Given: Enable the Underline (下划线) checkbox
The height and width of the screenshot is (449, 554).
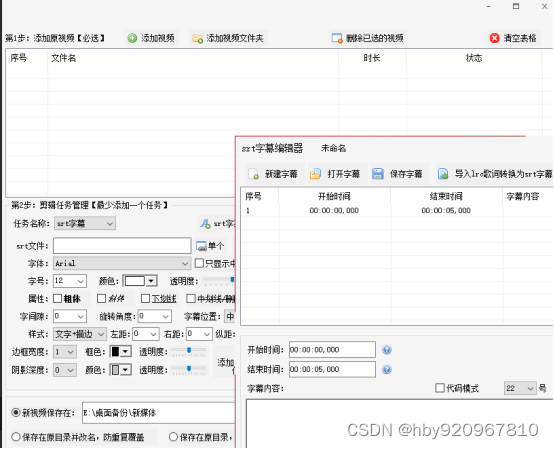Looking at the screenshot, I should tap(145, 299).
